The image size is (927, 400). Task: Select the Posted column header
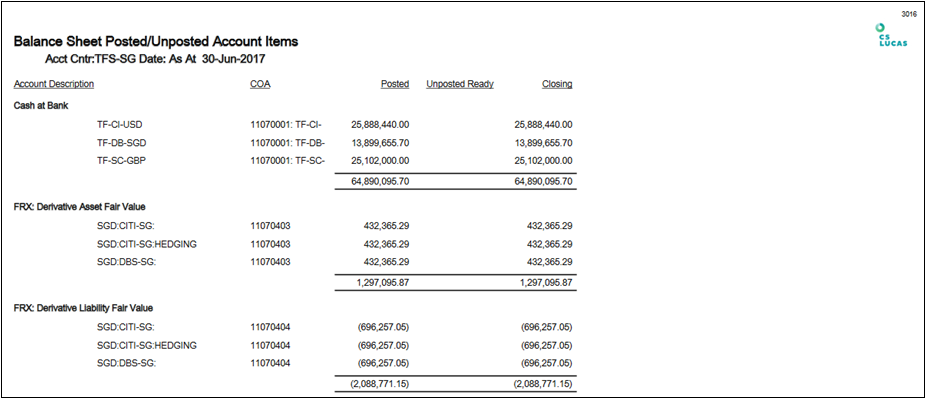coord(395,84)
